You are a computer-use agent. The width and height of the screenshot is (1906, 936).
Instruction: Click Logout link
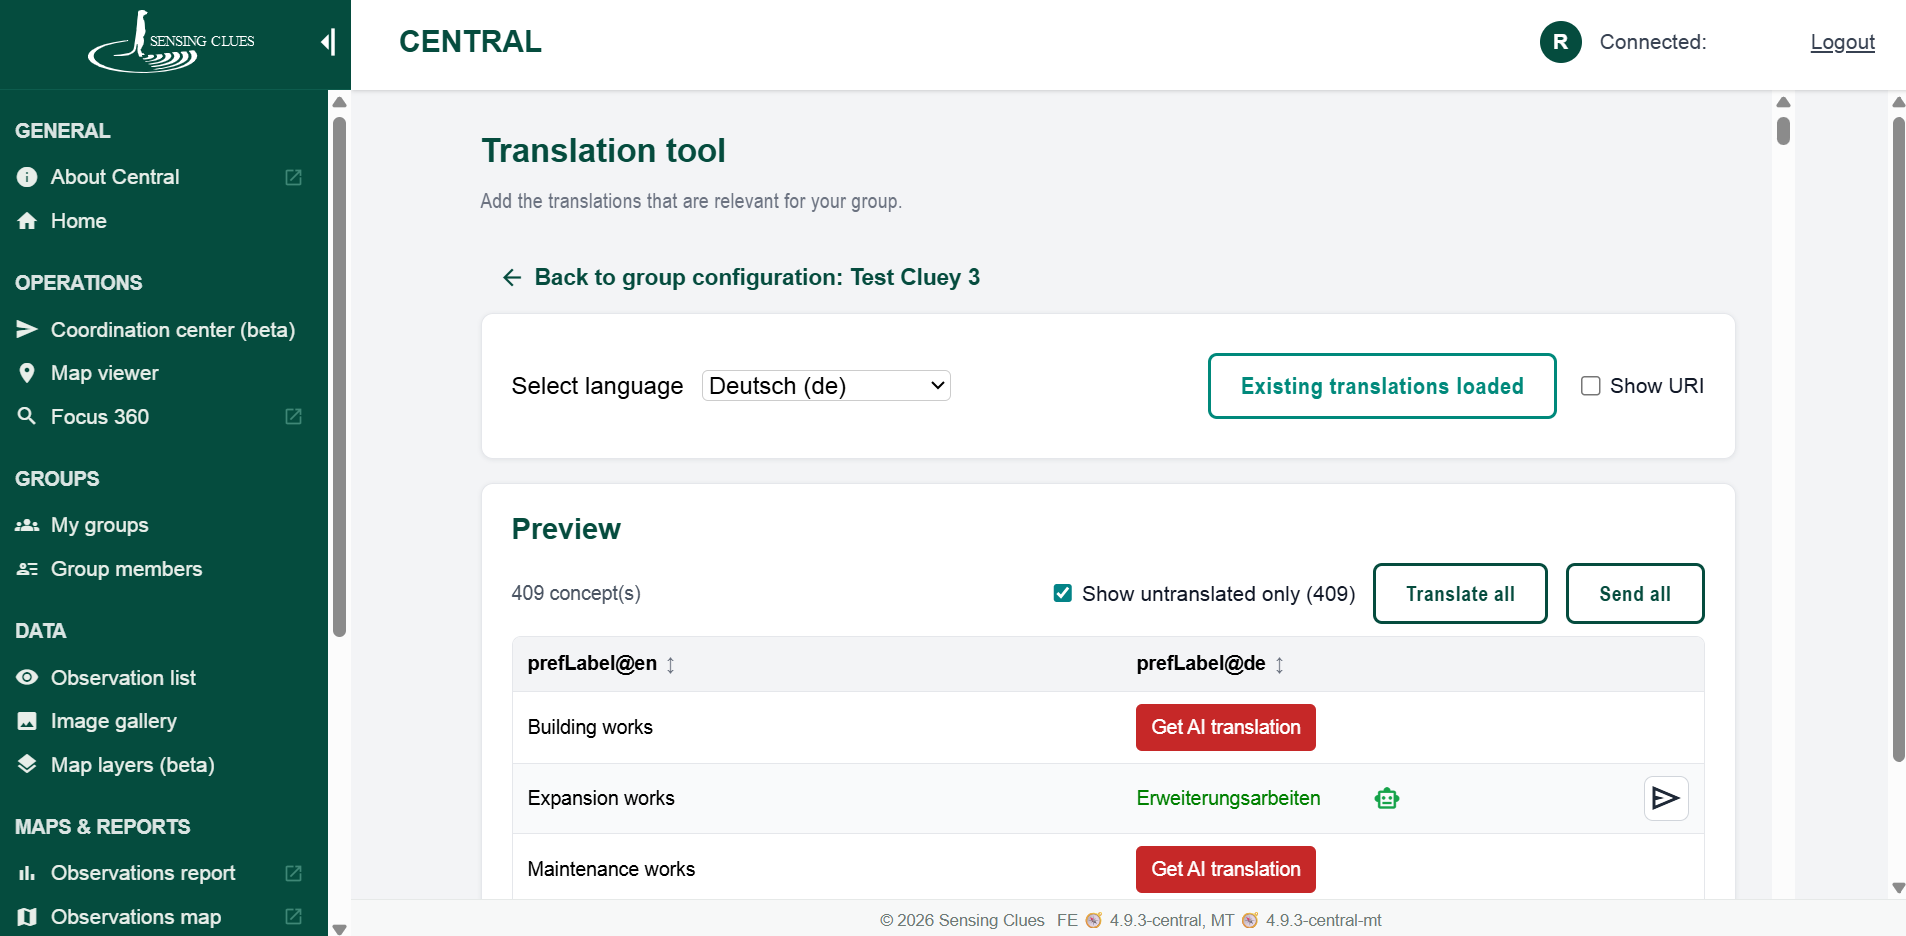click(1842, 42)
